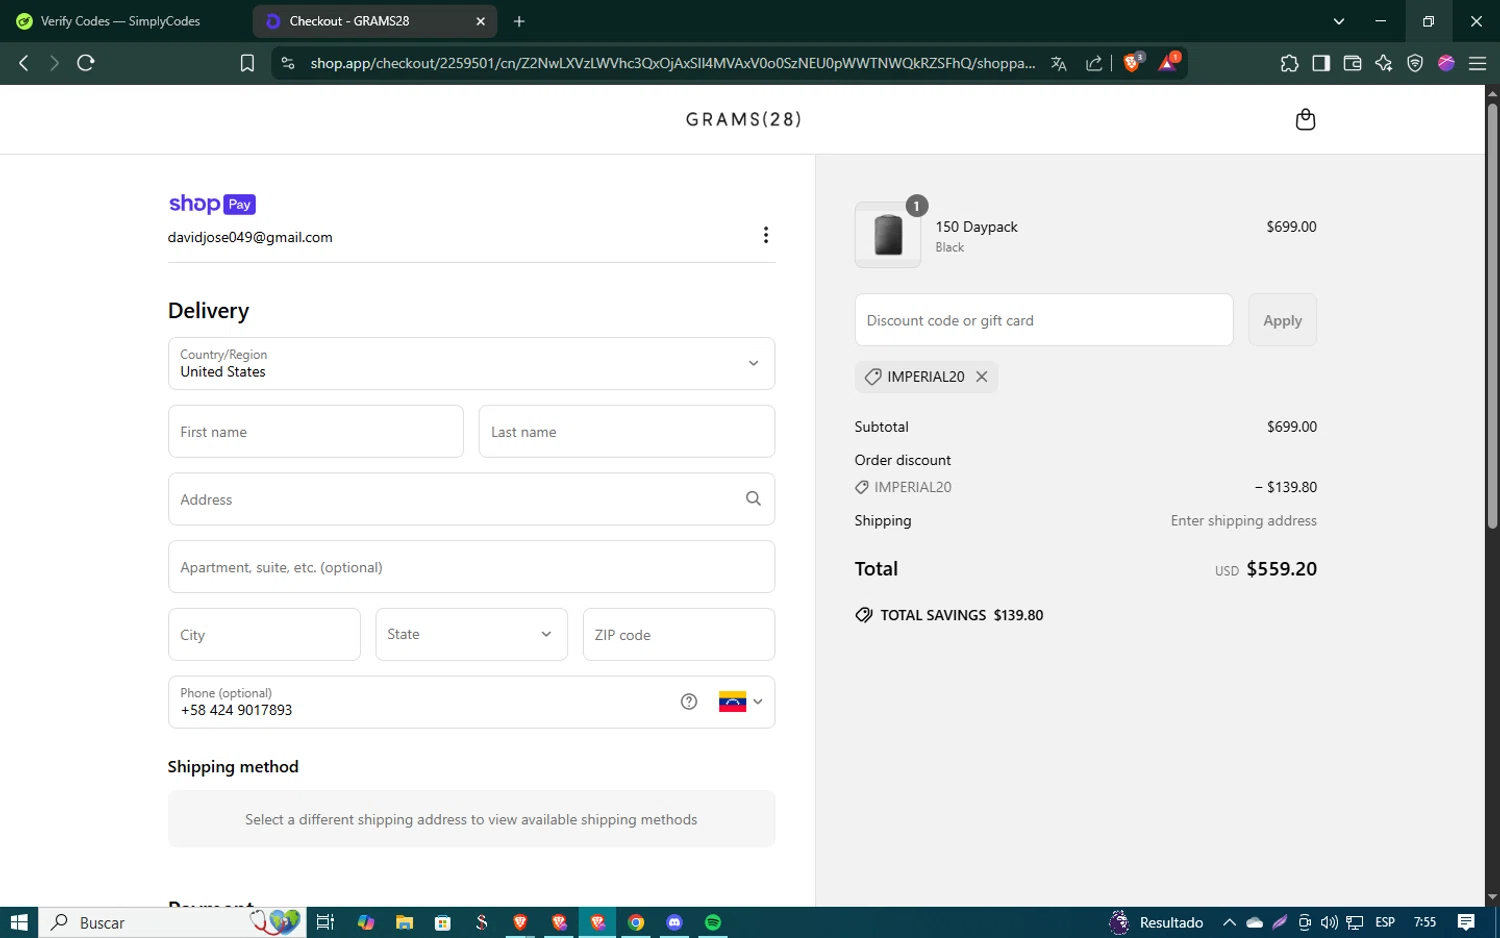This screenshot has width=1500, height=938.
Task: Click the ESP language indicator
Action: click(1385, 922)
